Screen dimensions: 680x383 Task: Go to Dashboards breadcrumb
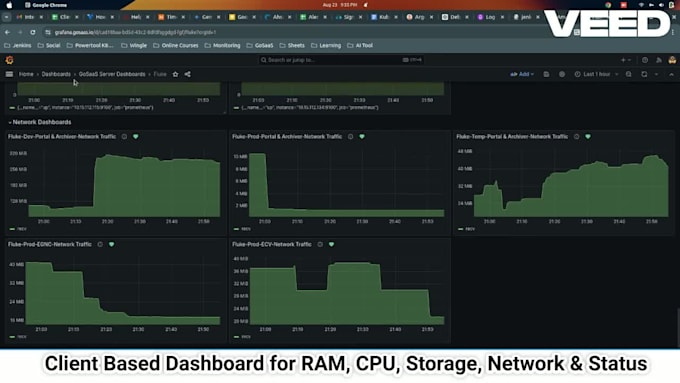56,74
